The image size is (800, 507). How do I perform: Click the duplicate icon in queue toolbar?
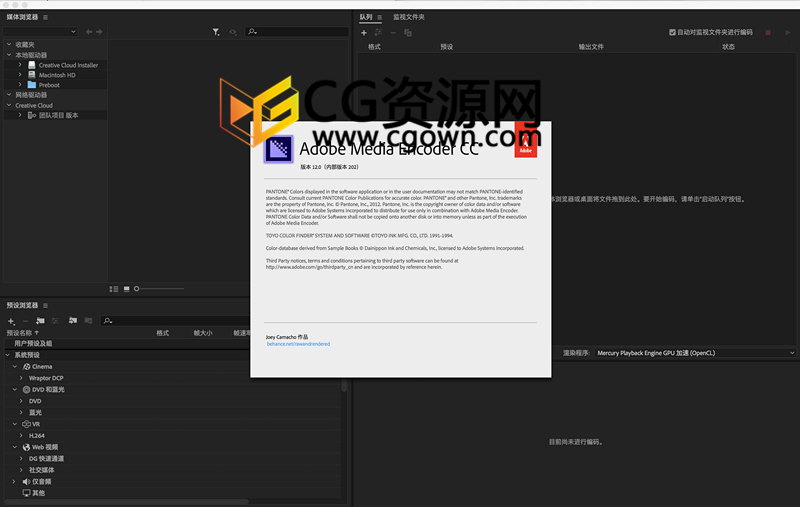pos(408,33)
